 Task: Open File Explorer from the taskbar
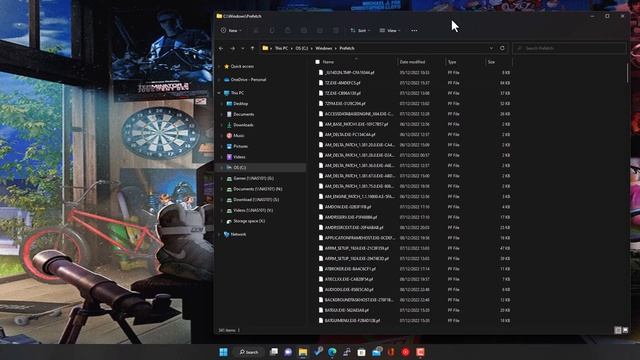303,352
